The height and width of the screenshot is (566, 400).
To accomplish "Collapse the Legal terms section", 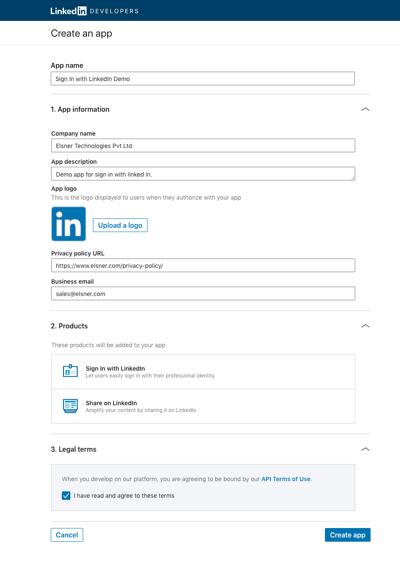I will [365, 449].
